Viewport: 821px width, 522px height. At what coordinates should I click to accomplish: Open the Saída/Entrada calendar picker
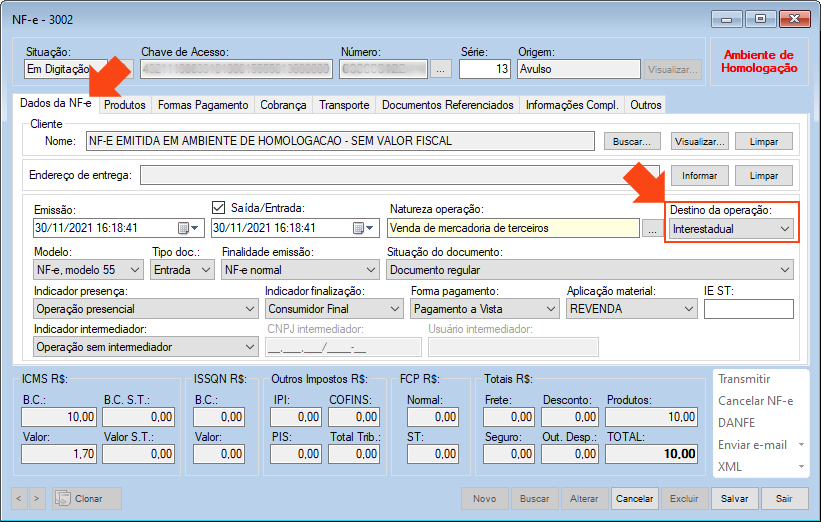(x=358, y=228)
